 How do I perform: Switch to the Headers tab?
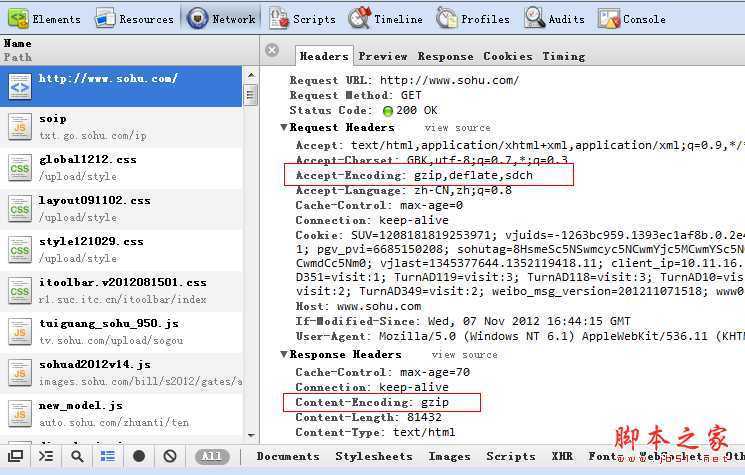point(324,56)
